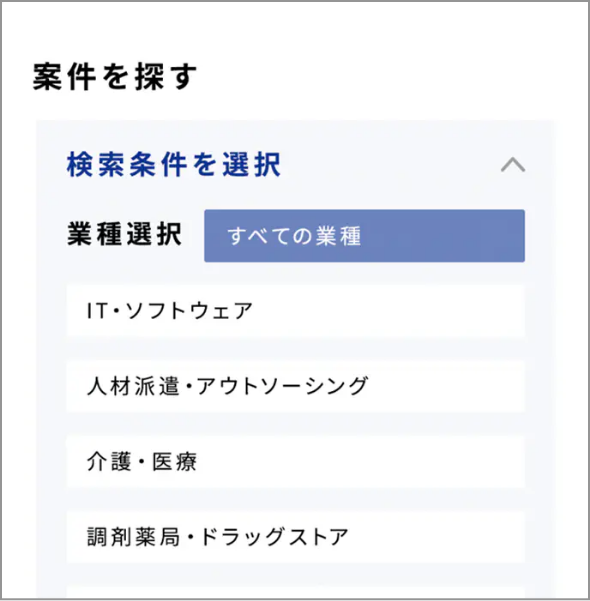Click empty right side of 介護・医療 row
This screenshot has width=590, height=601.
coord(360,461)
